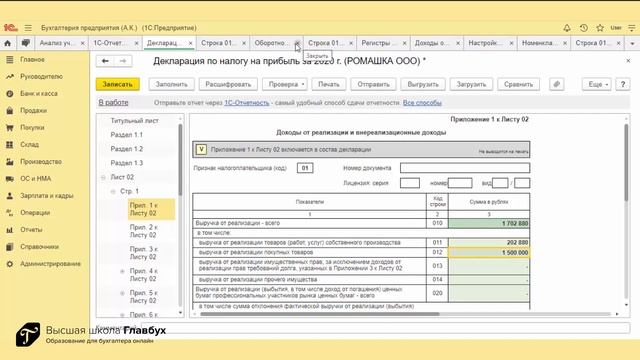This screenshot has height=360, width=640.
Task: Select row 010 amount cell 1 702 880
Action: pyautogui.click(x=489, y=223)
